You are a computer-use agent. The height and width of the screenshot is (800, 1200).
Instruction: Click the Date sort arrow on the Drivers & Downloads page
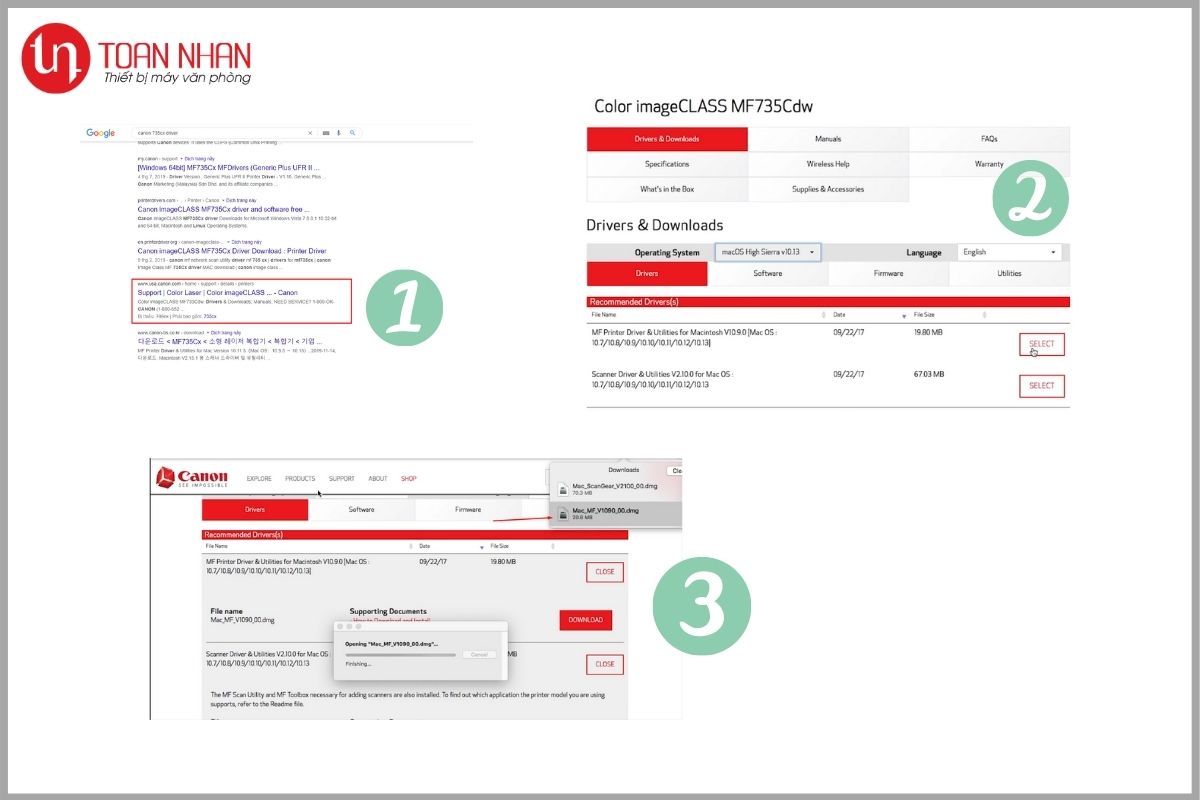[x=904, y=315]
